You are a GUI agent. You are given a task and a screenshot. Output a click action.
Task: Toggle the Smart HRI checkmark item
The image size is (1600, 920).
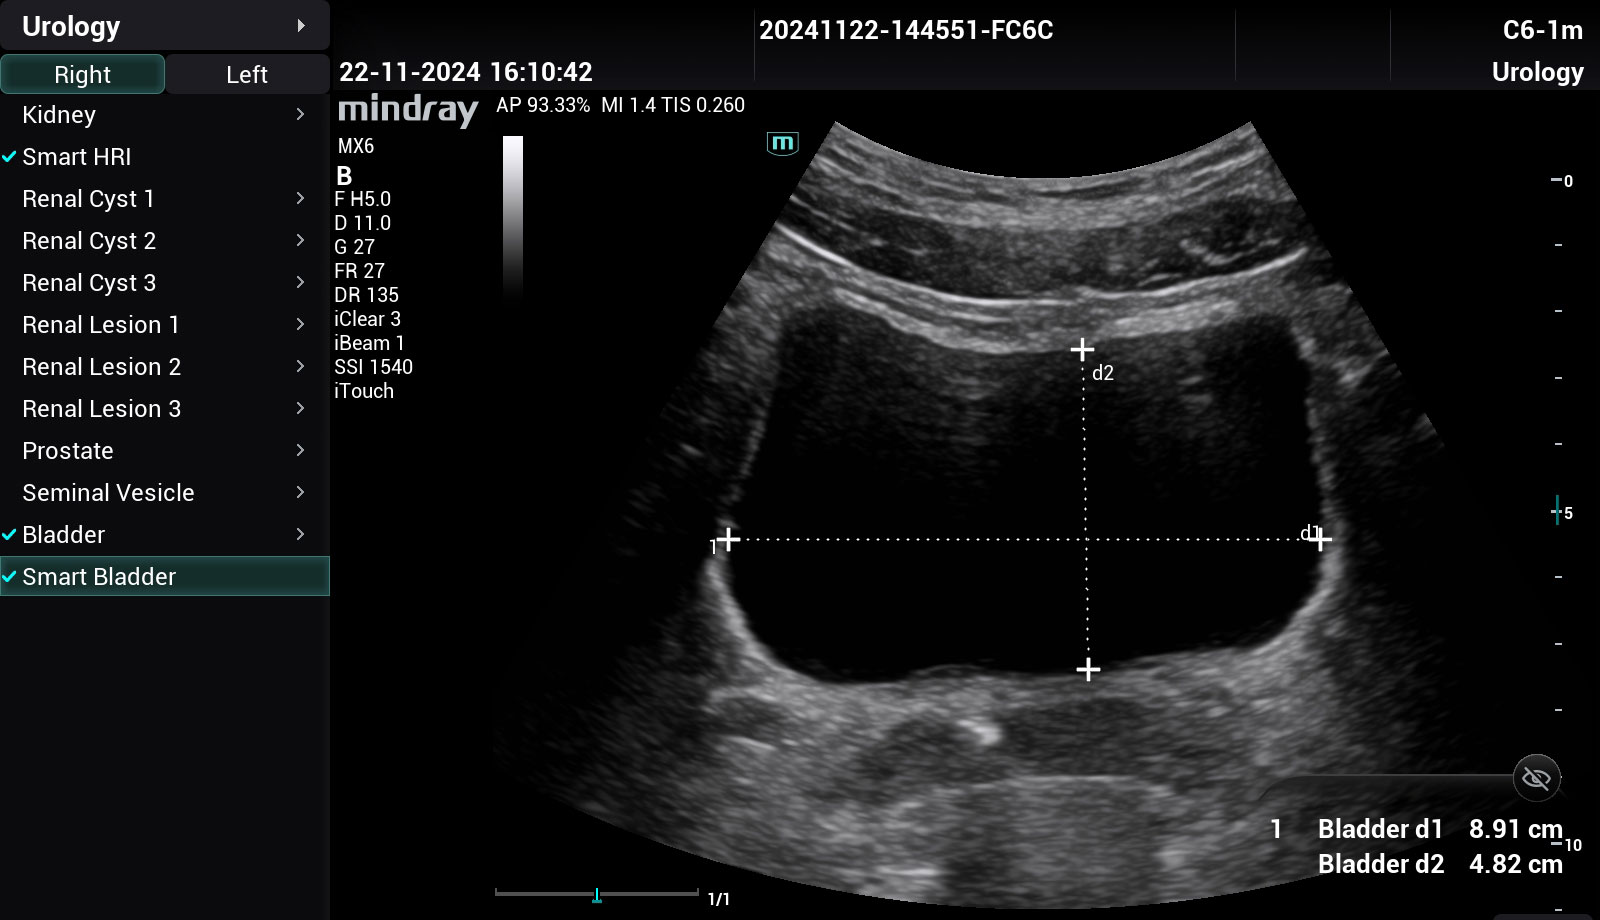click(x=76, y=157)
